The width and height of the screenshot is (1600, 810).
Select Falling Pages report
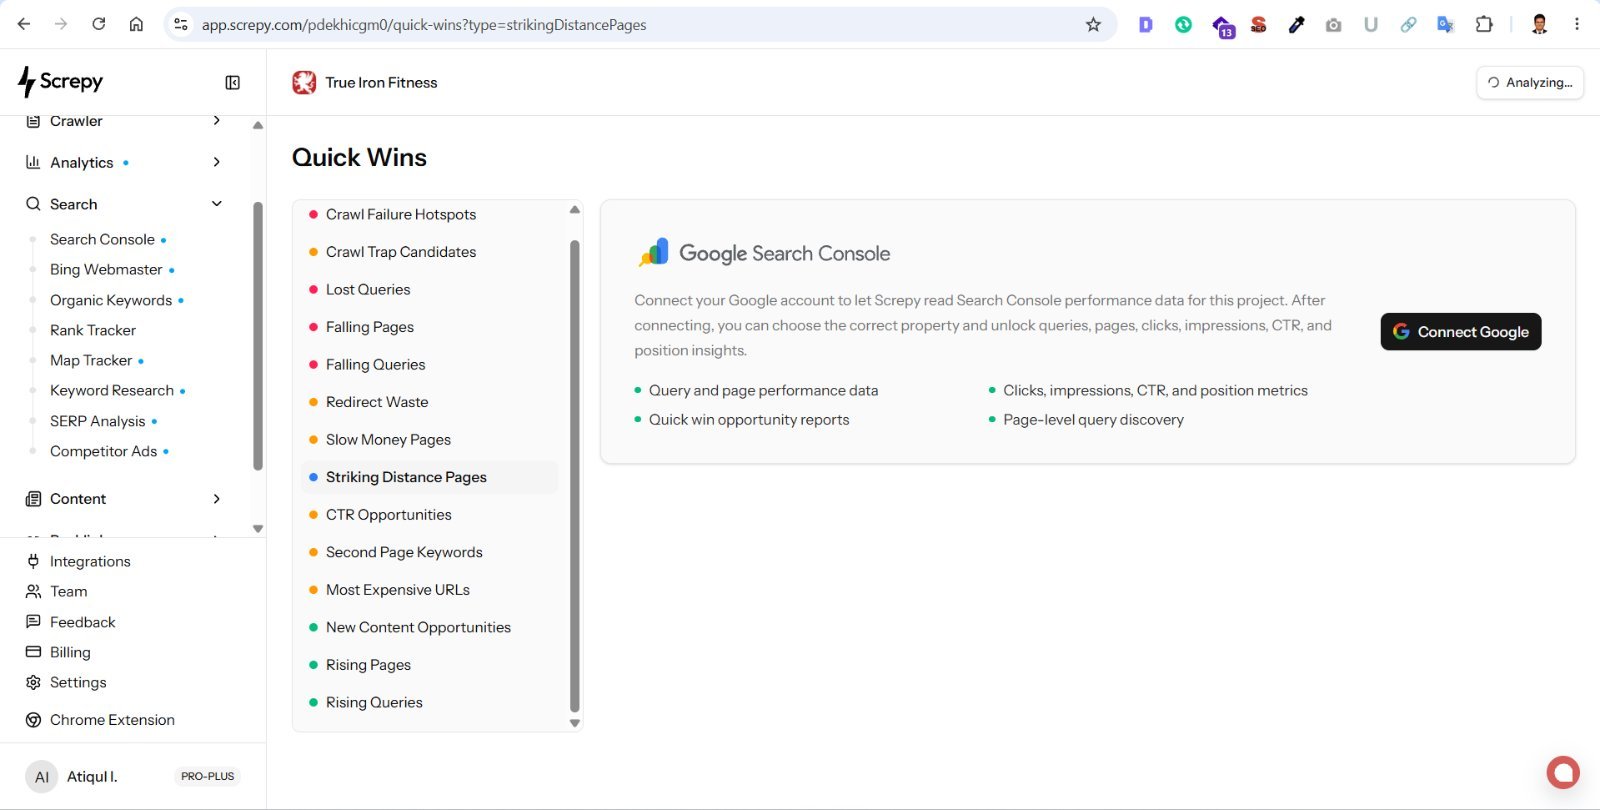(430, 327)
